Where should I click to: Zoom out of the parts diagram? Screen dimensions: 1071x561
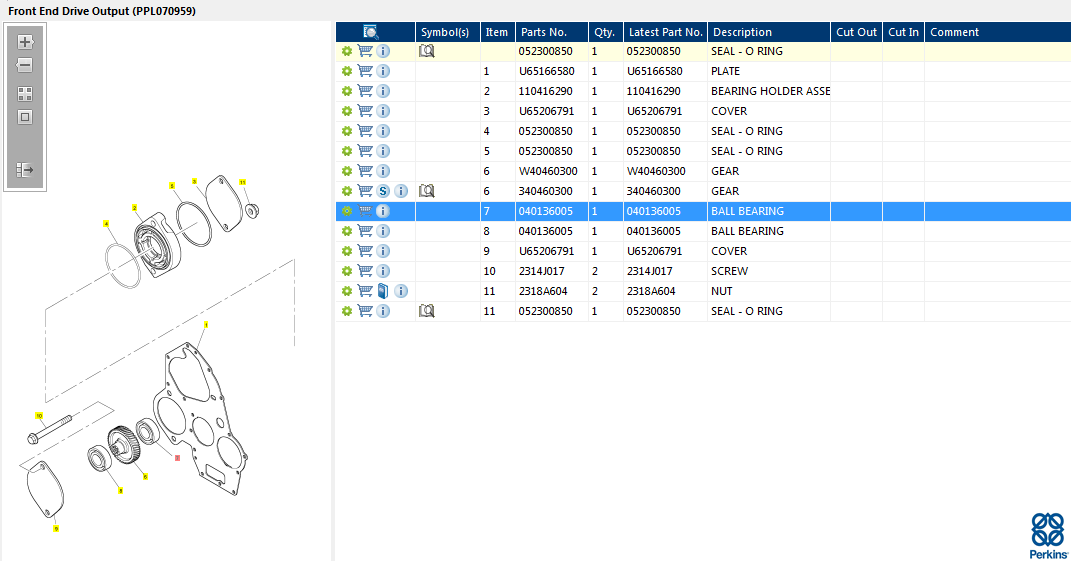(x=25, y=65)
